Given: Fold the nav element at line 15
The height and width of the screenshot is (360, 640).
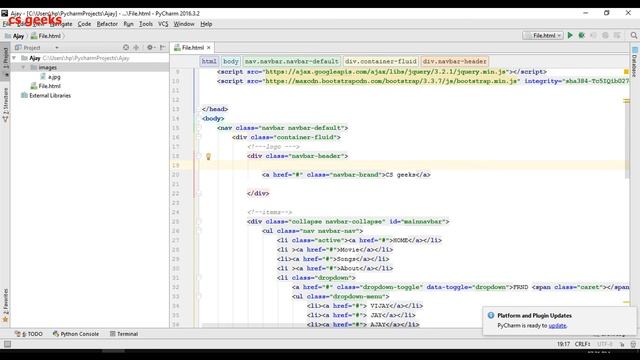Looking at the screenshot, I should pos(199,128).
